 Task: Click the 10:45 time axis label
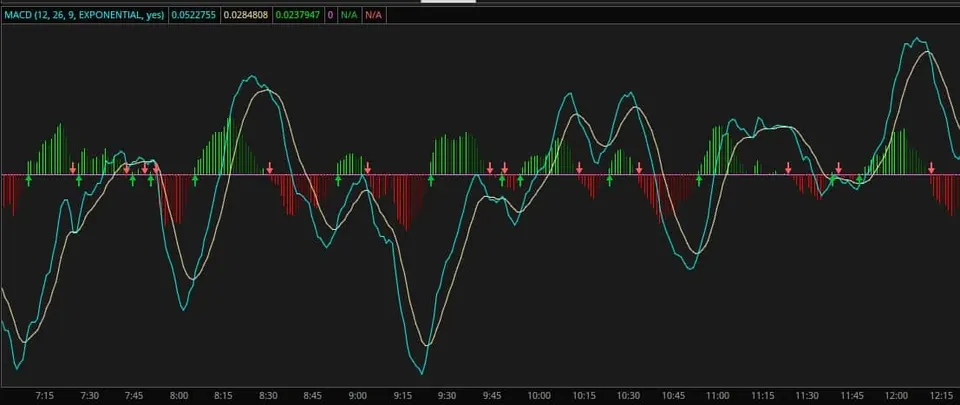673,395
